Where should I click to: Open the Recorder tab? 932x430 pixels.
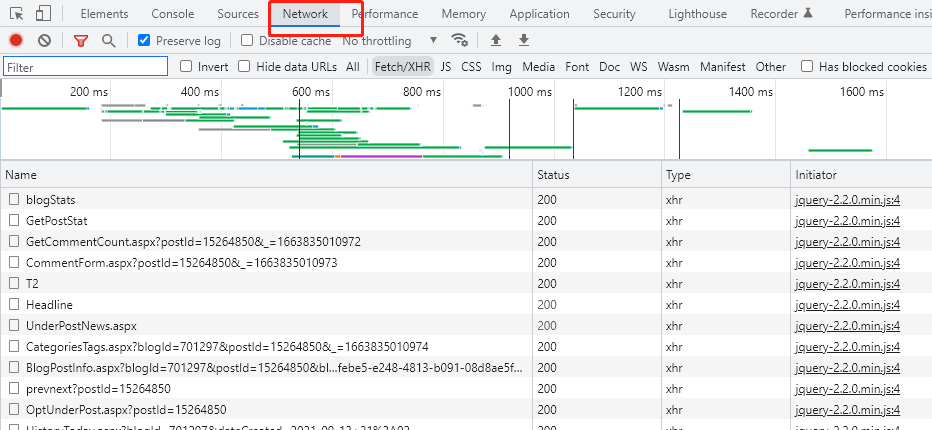[x=781, y=14]
